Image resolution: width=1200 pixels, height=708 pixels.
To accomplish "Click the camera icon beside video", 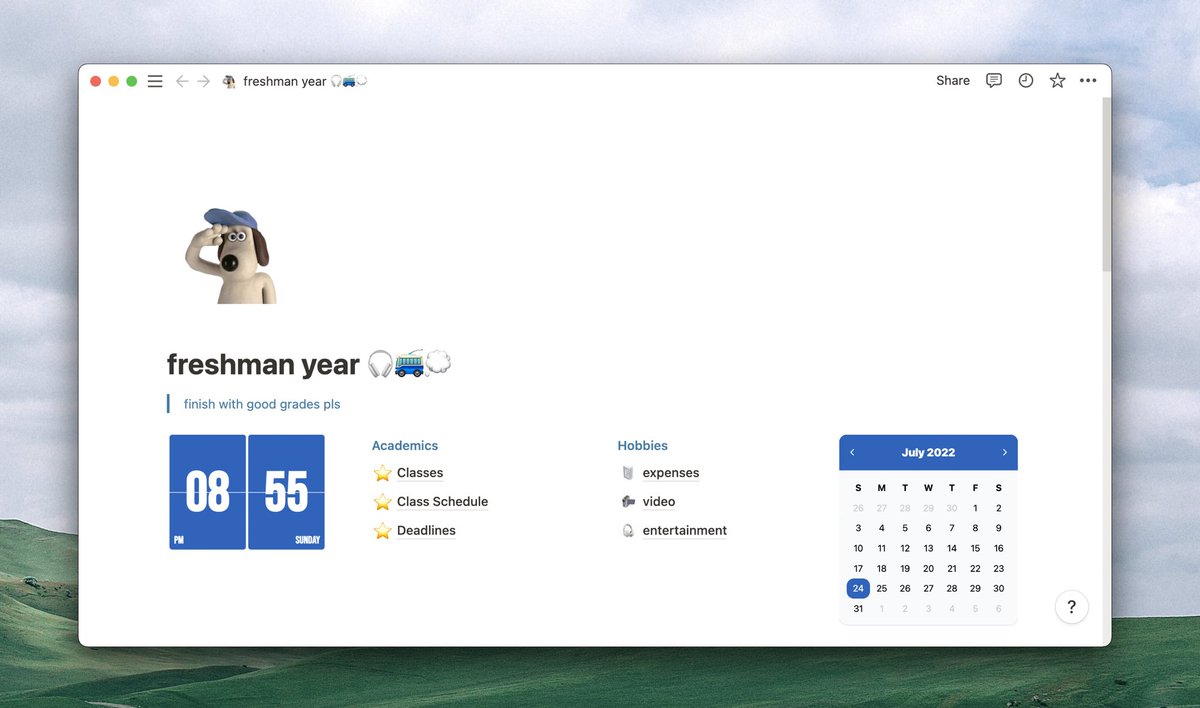I will click(628, 502).
